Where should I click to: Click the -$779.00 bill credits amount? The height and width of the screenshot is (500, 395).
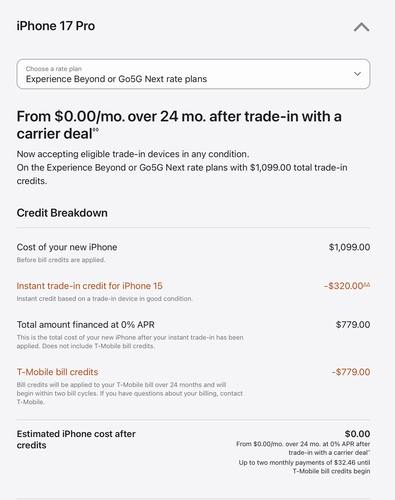351,372
